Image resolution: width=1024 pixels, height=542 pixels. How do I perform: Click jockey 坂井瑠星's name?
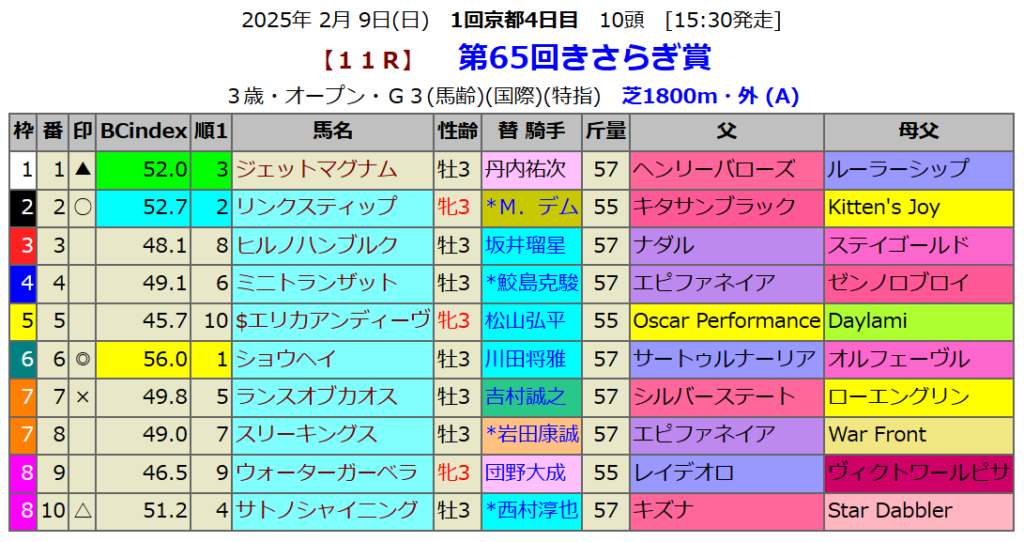point(525,245)
